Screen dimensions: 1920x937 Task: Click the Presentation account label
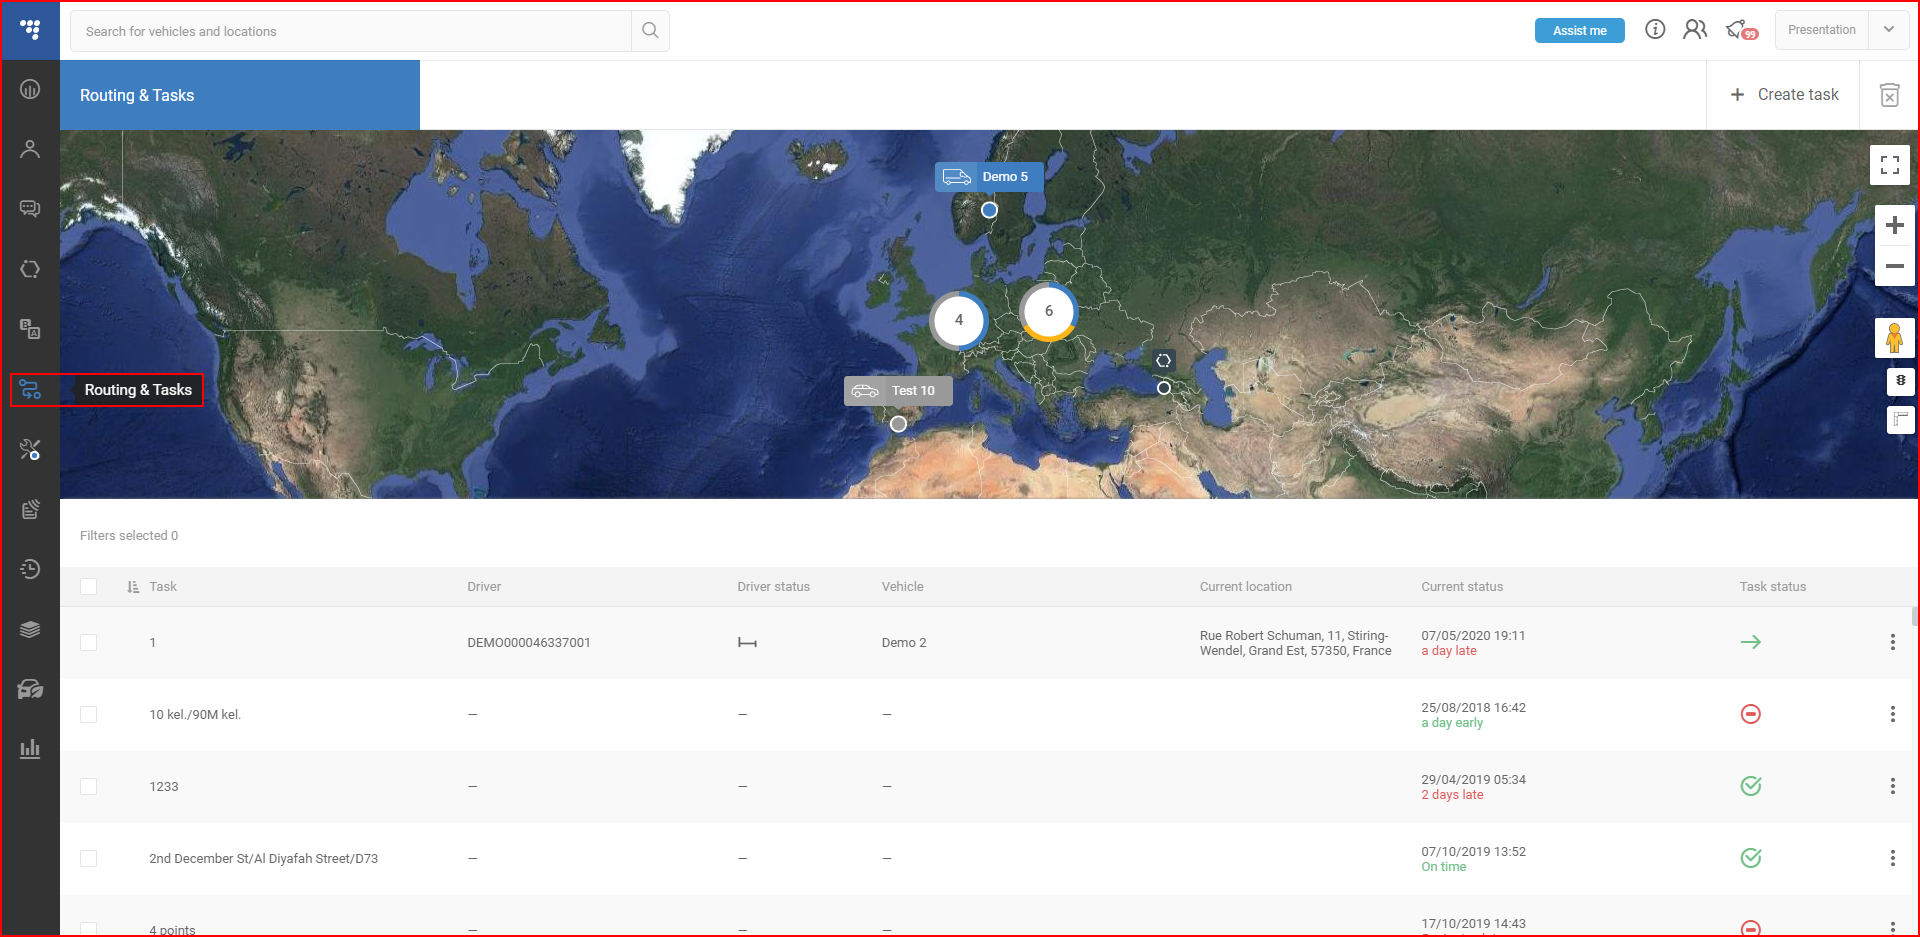tap(1821, 30)
